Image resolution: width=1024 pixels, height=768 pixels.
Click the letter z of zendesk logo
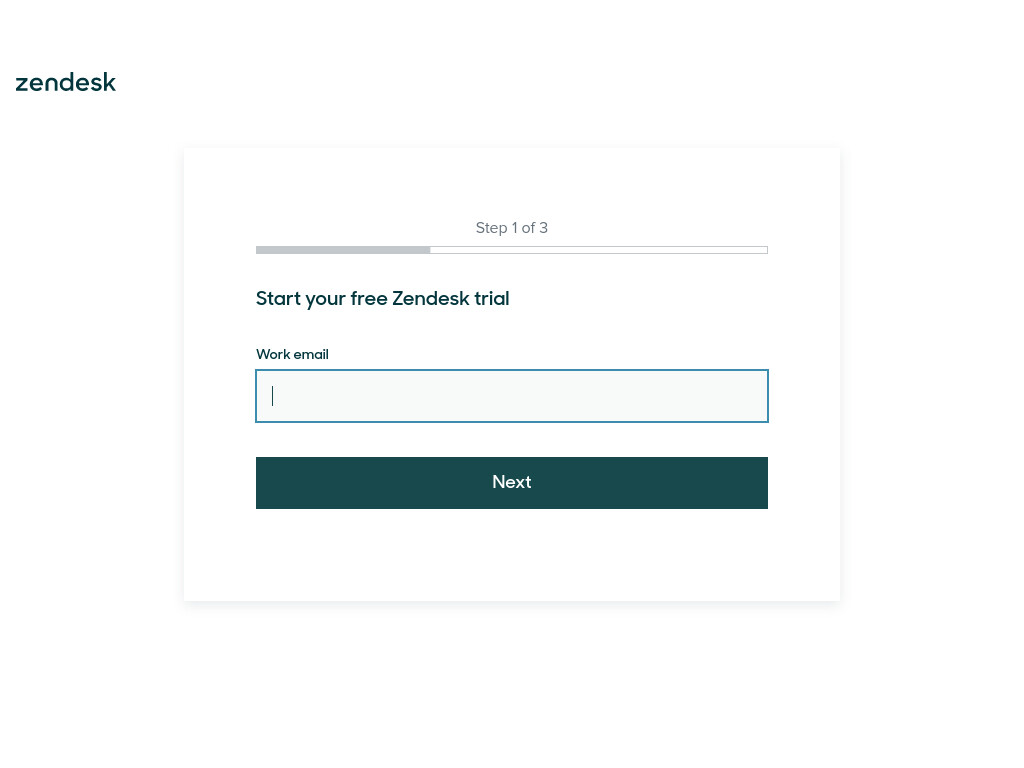[22, 84]
